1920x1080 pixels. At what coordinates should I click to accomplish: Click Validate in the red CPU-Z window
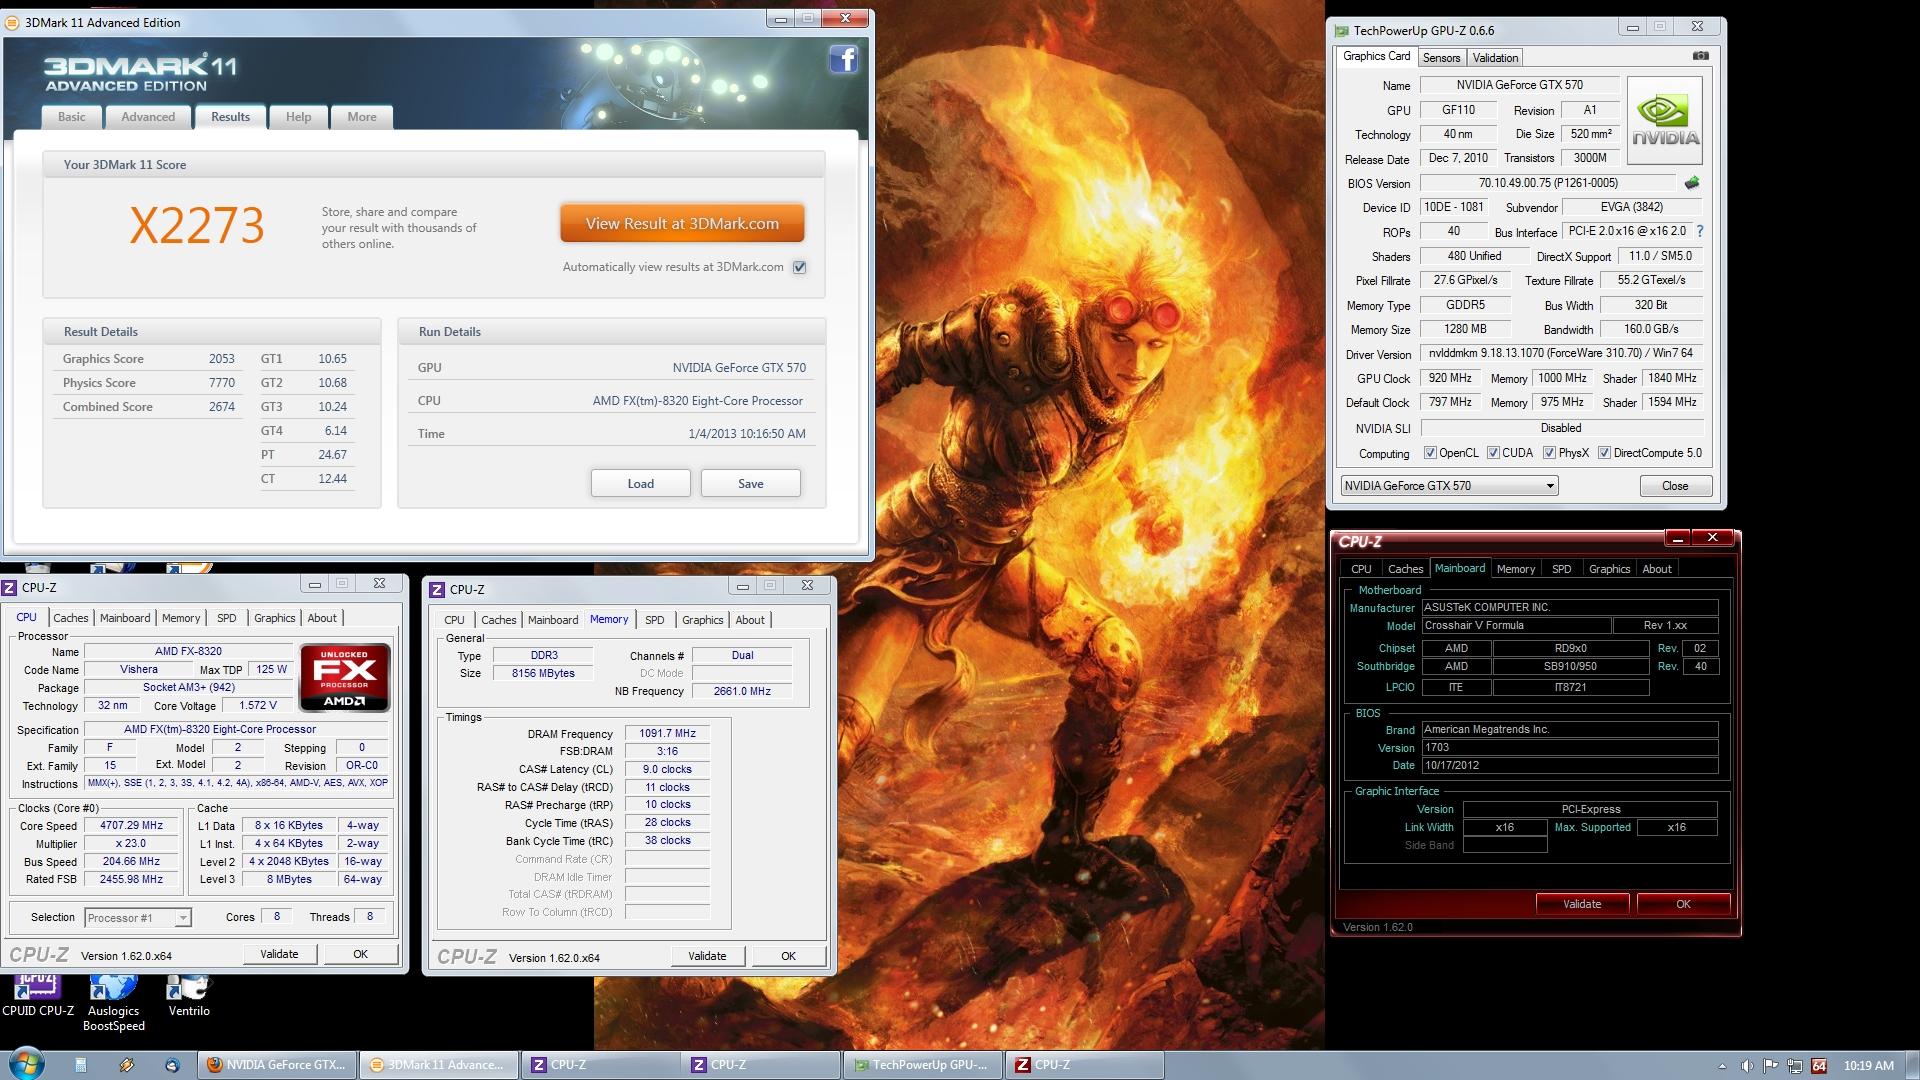coord(1582,904)
